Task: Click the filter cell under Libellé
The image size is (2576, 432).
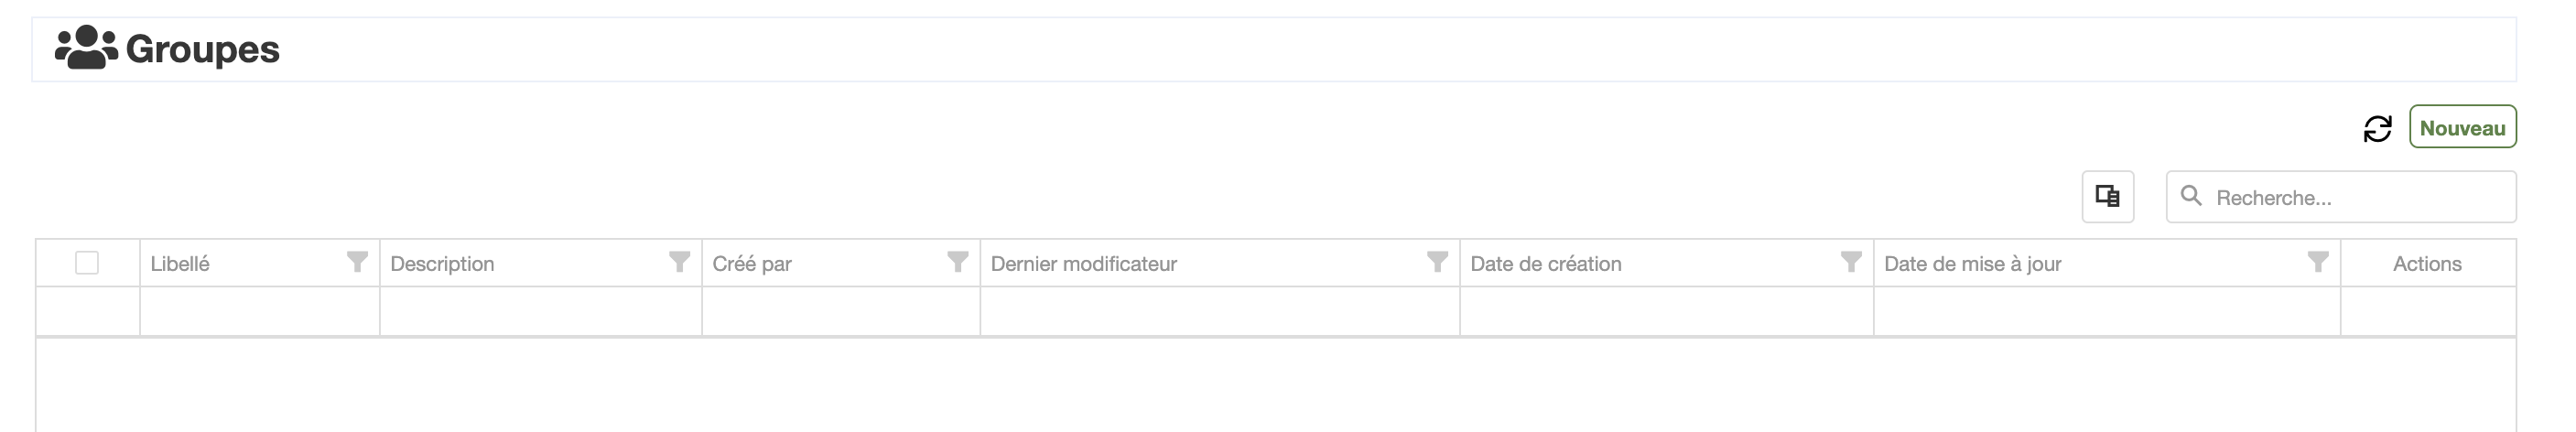Action: tap(259, 312)
